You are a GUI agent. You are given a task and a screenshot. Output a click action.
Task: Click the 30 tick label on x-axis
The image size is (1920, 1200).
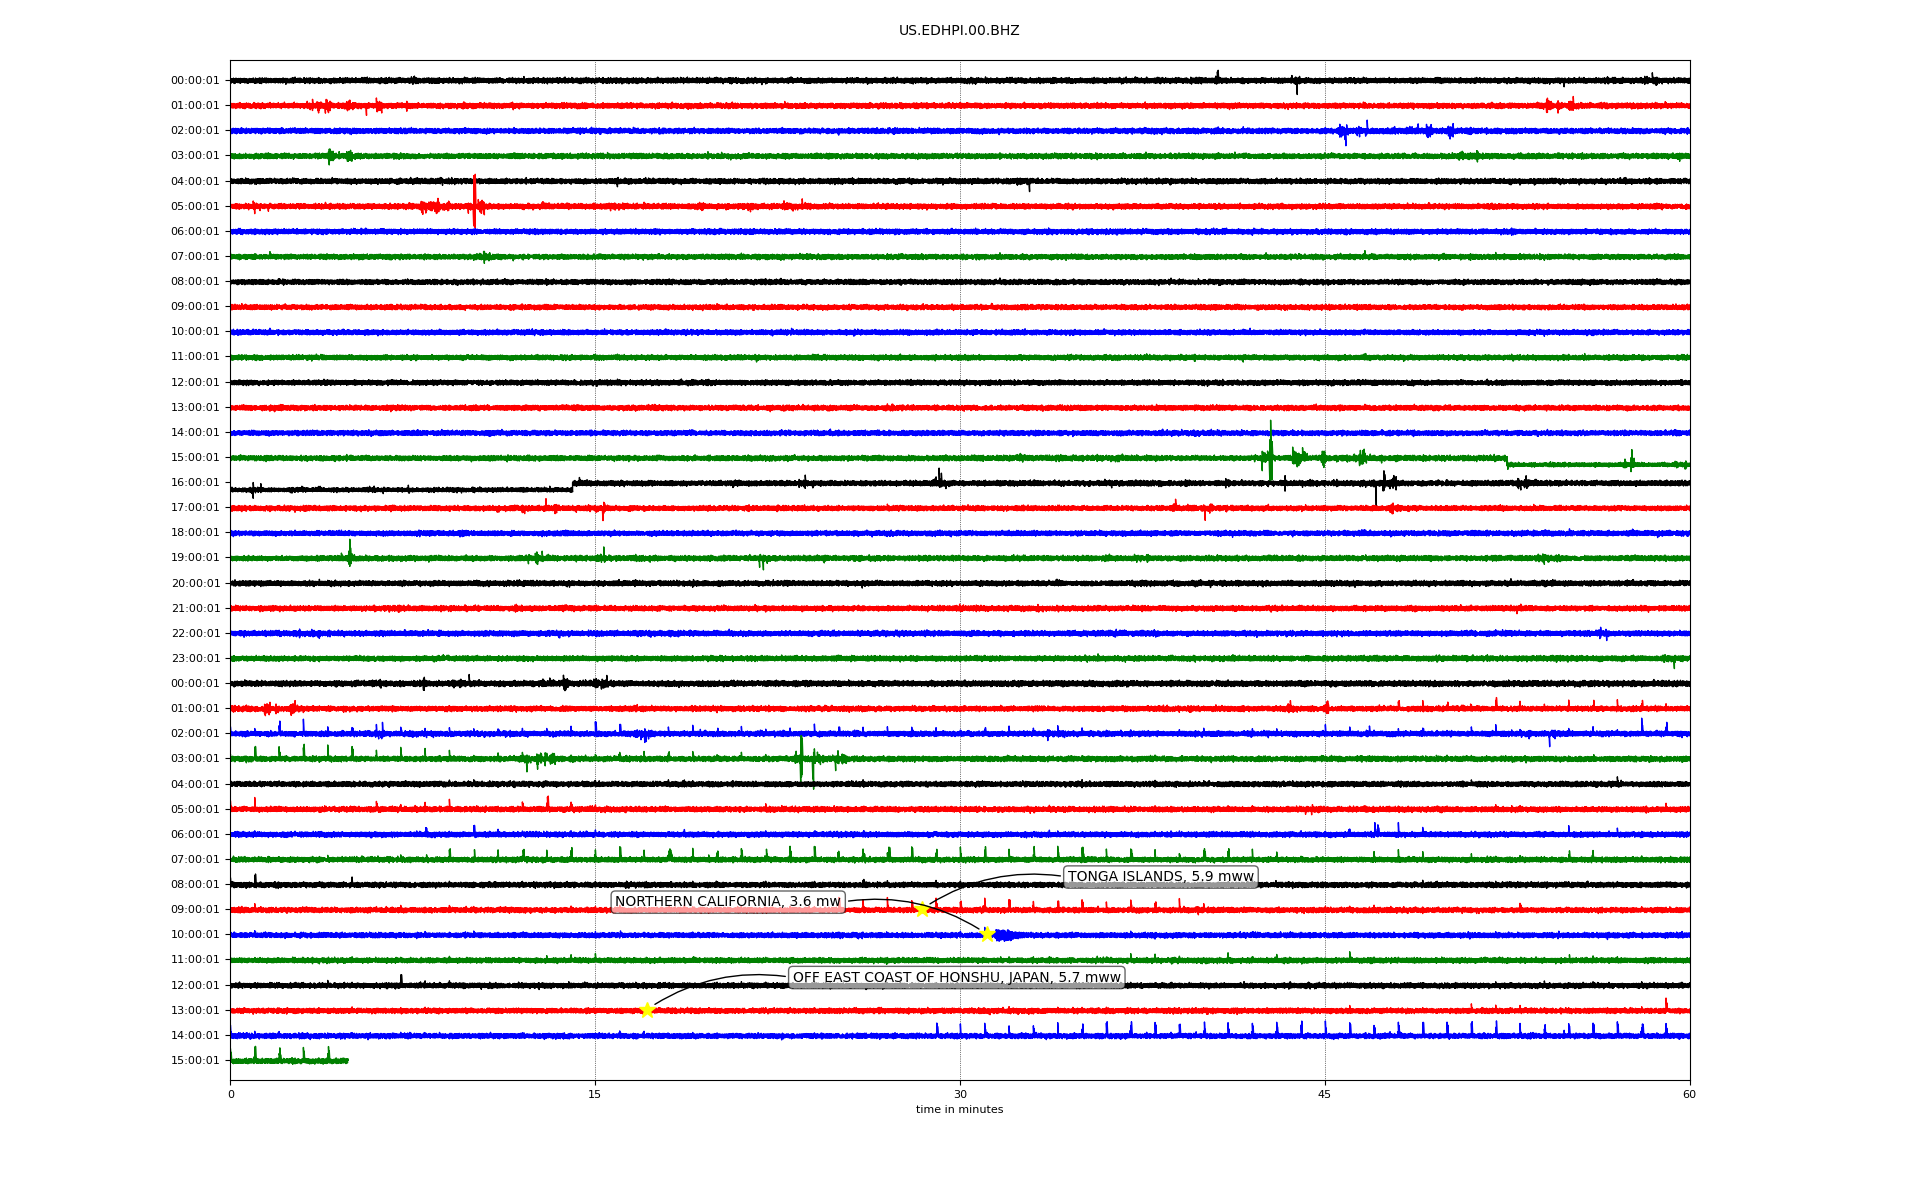960,1094
